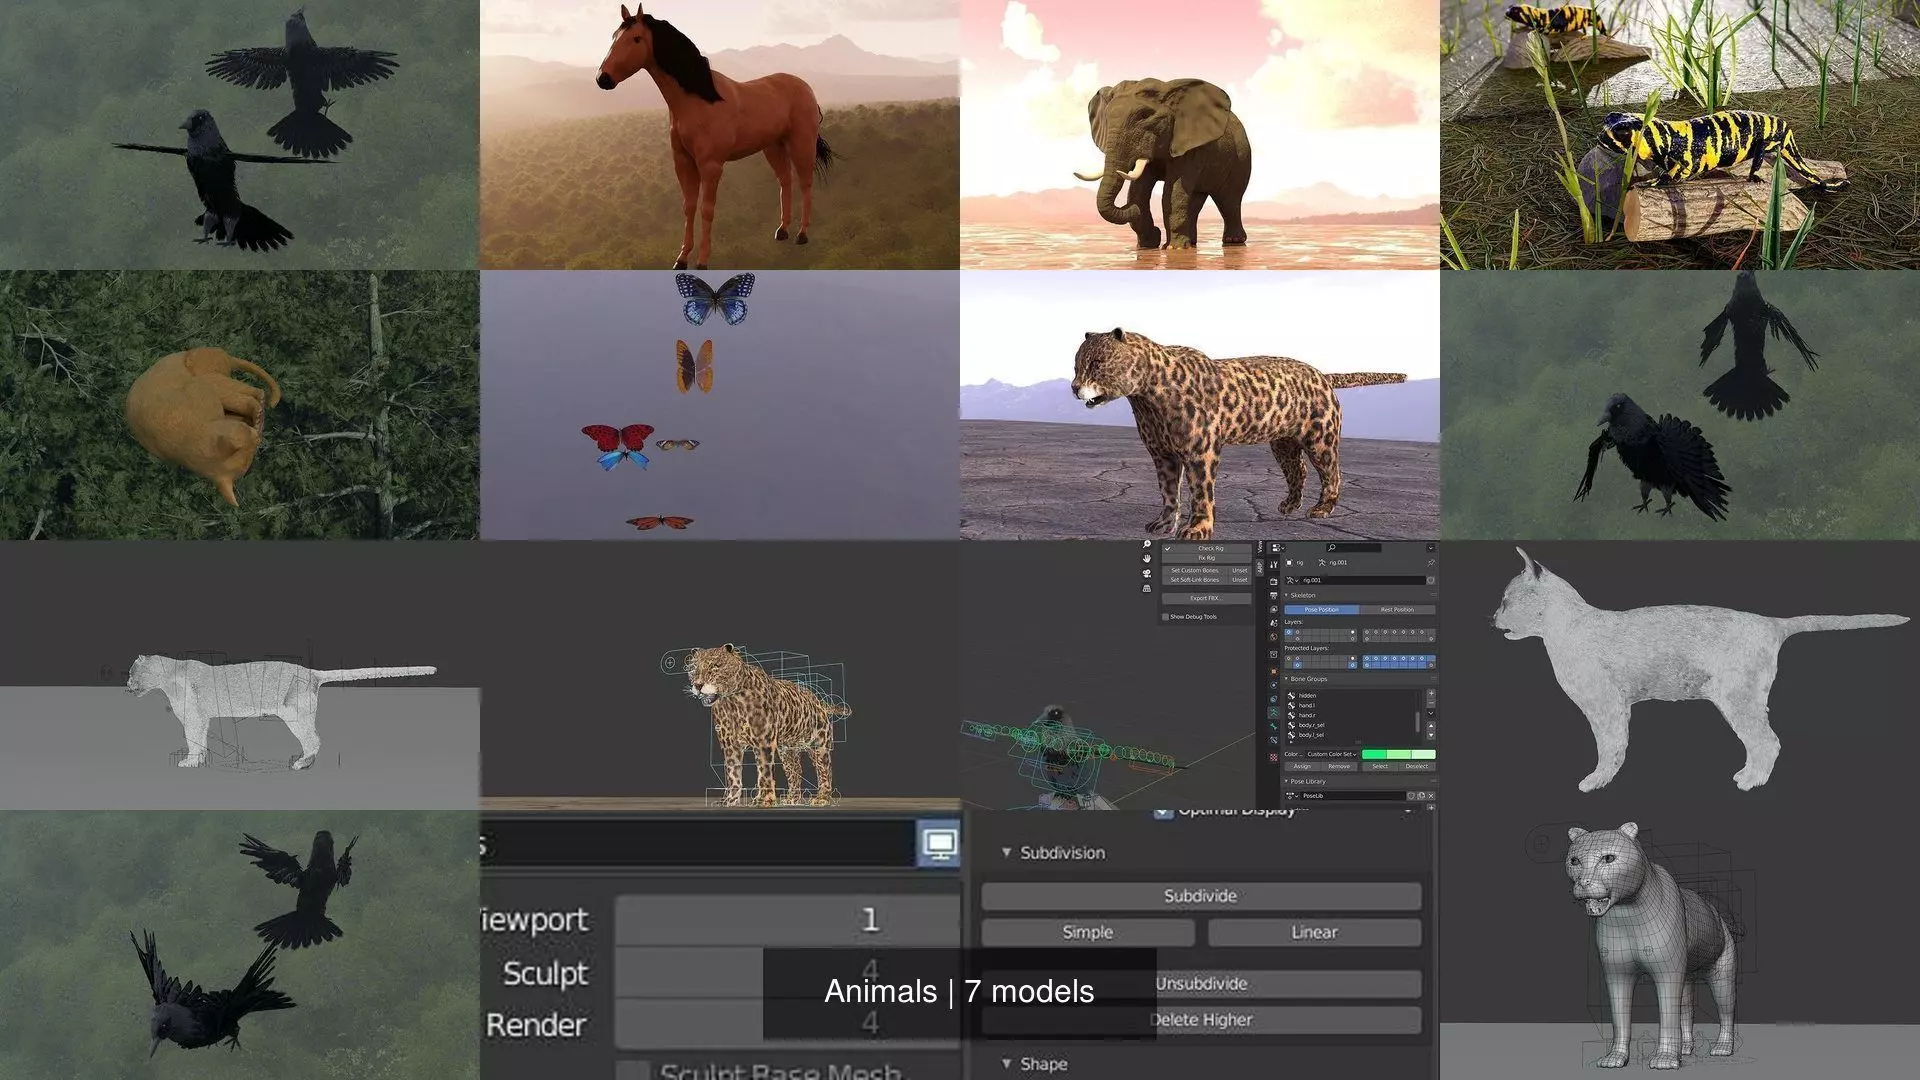
Task: Collapse the Bone Groups panel header
Action: [1286, 679]
